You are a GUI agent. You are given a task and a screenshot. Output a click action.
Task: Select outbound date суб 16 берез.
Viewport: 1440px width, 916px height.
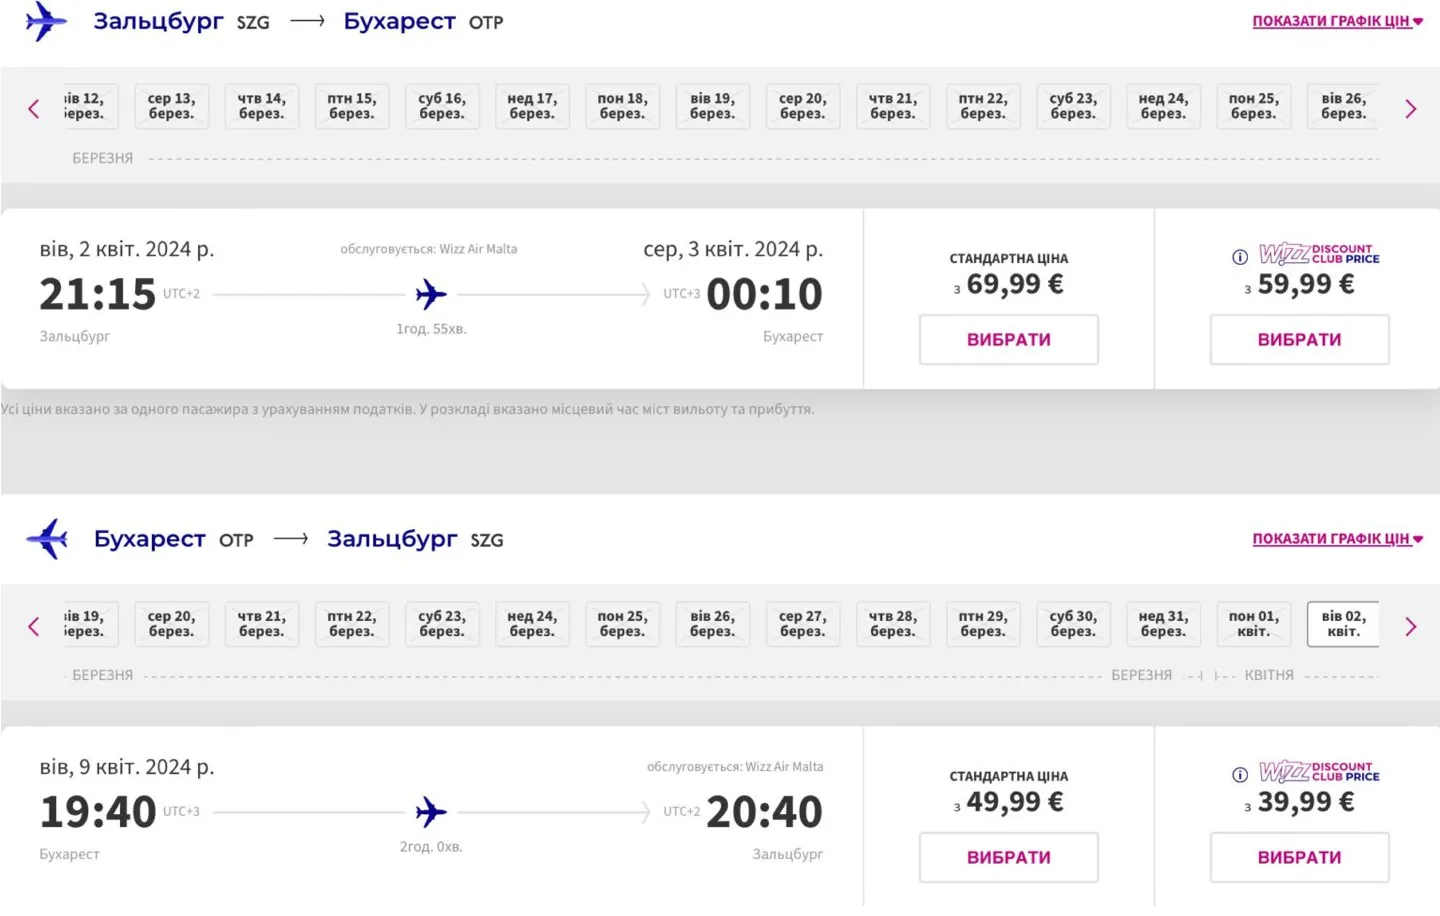pos(442,106)
